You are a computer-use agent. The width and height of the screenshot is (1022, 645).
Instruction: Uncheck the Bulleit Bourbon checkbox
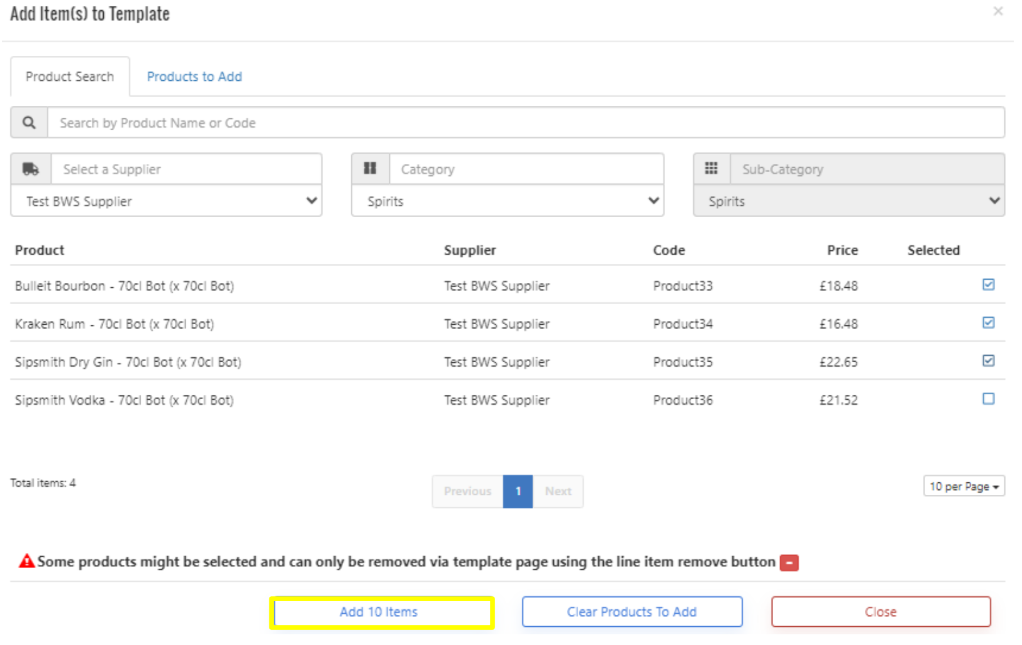coord(988,285)
